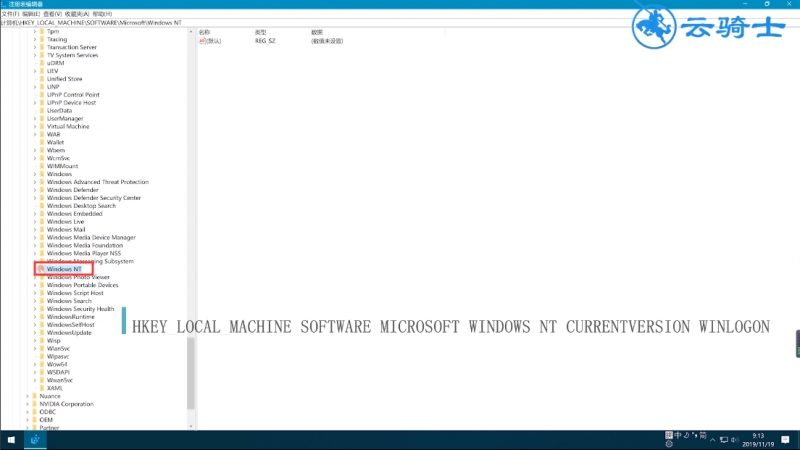Viewport: 800px width, 450px height.
Task: Click the Registry Editor taskbar button
Action: [35, 440]
